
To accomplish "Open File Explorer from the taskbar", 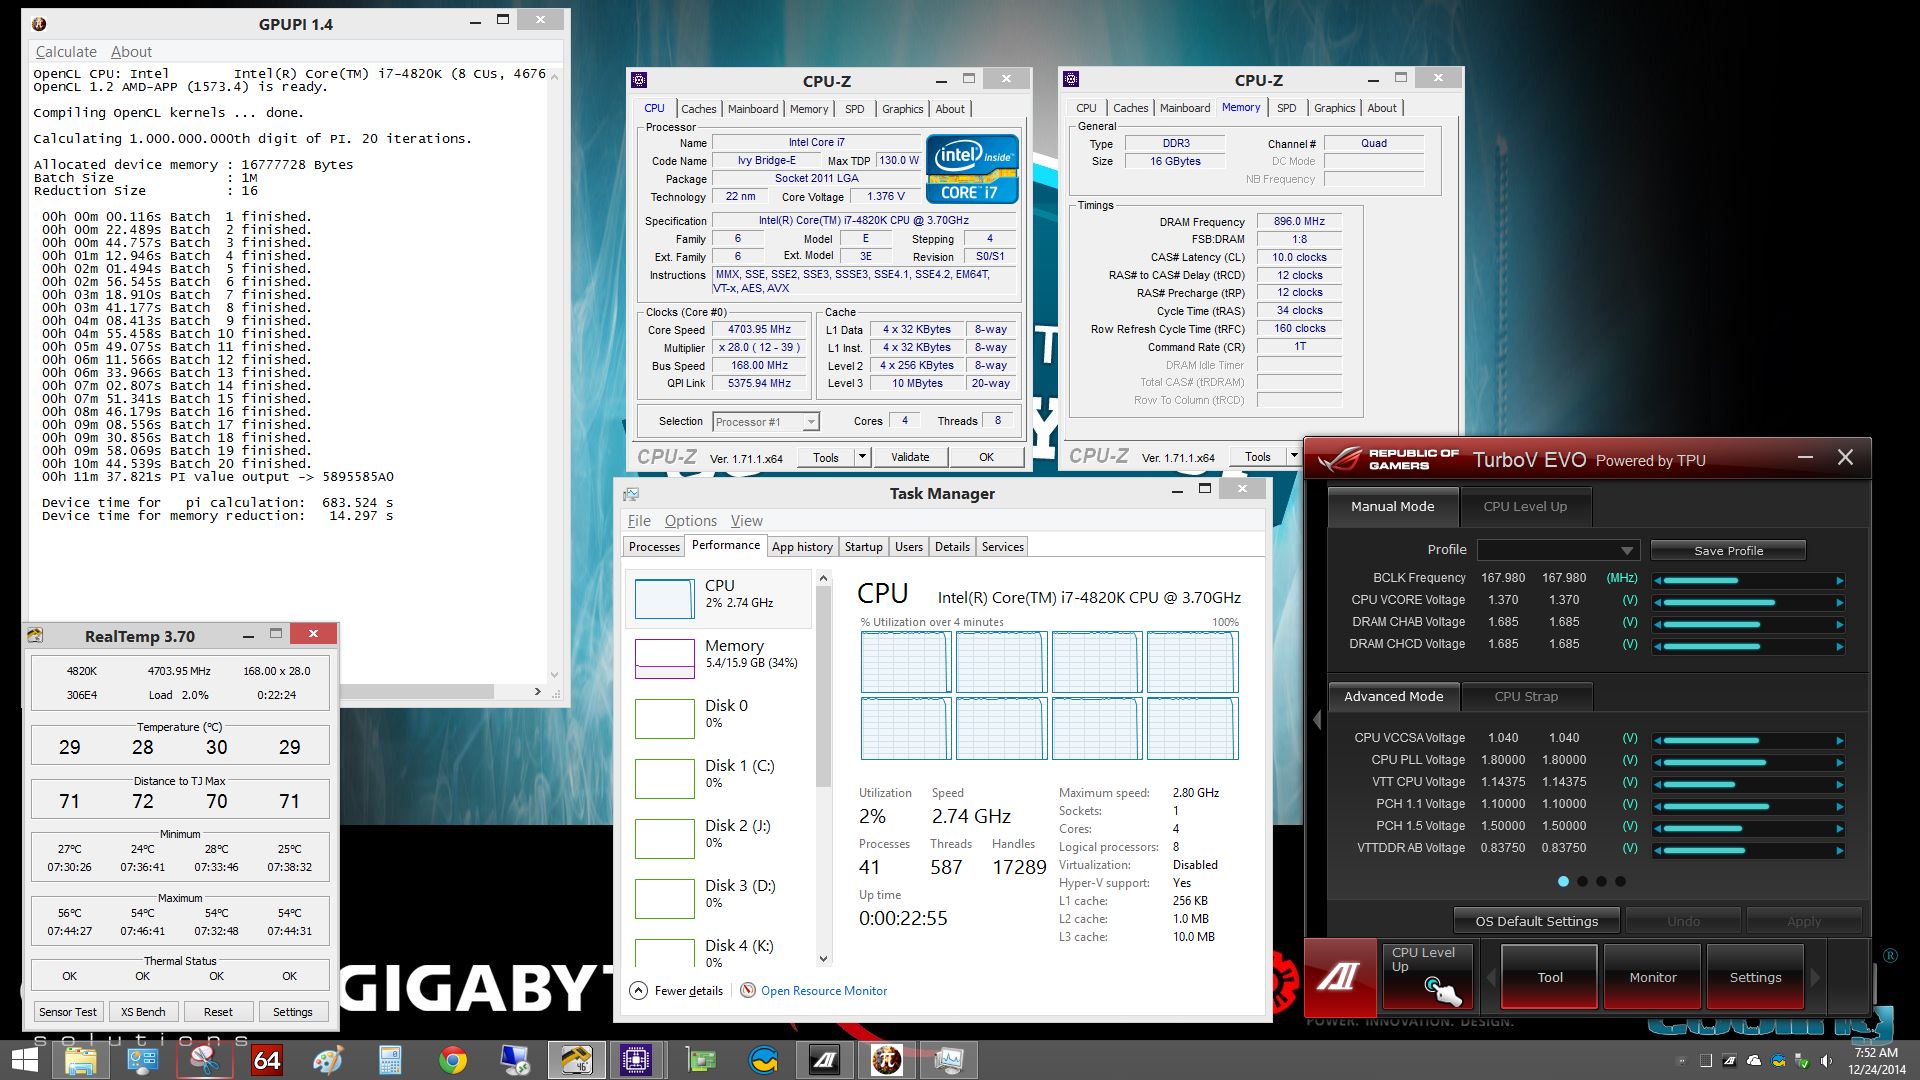I will tap(81, 1060).
